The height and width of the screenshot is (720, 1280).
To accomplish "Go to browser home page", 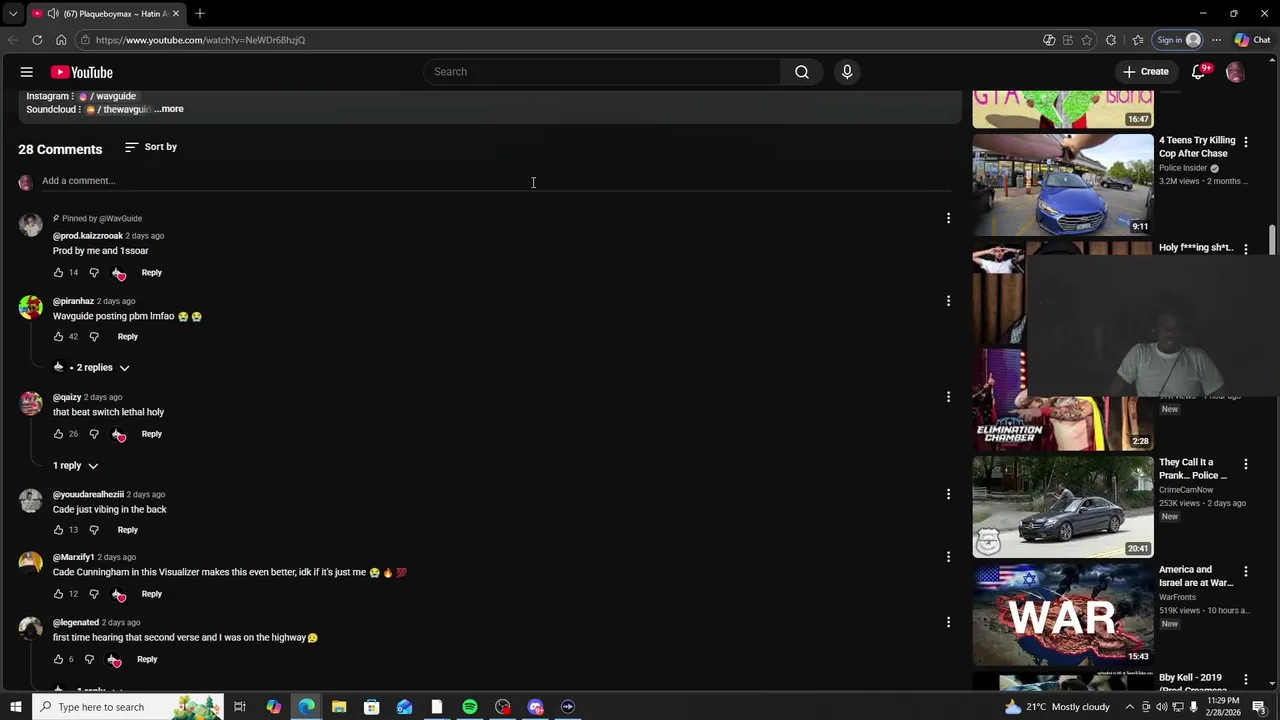I will click(61, 40).
